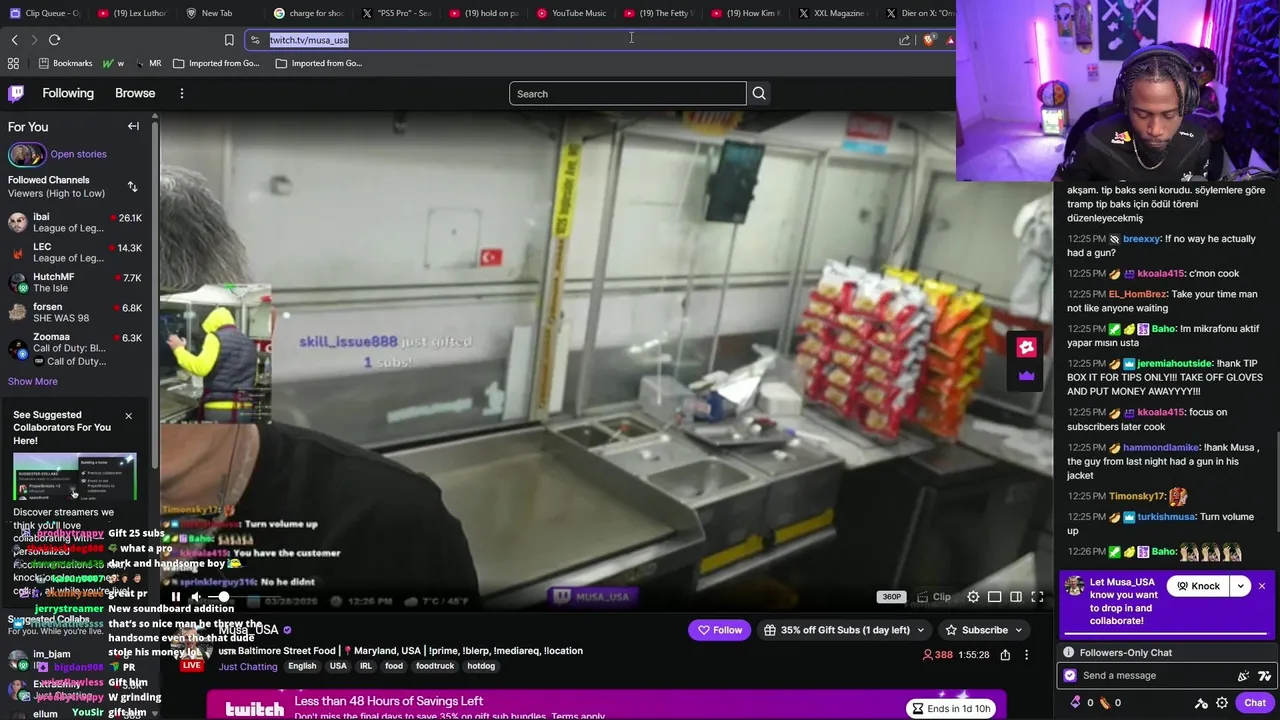Open chat identity badge icon
The width and height of the screenshot is (1280, 720).
coord(1070,675)
